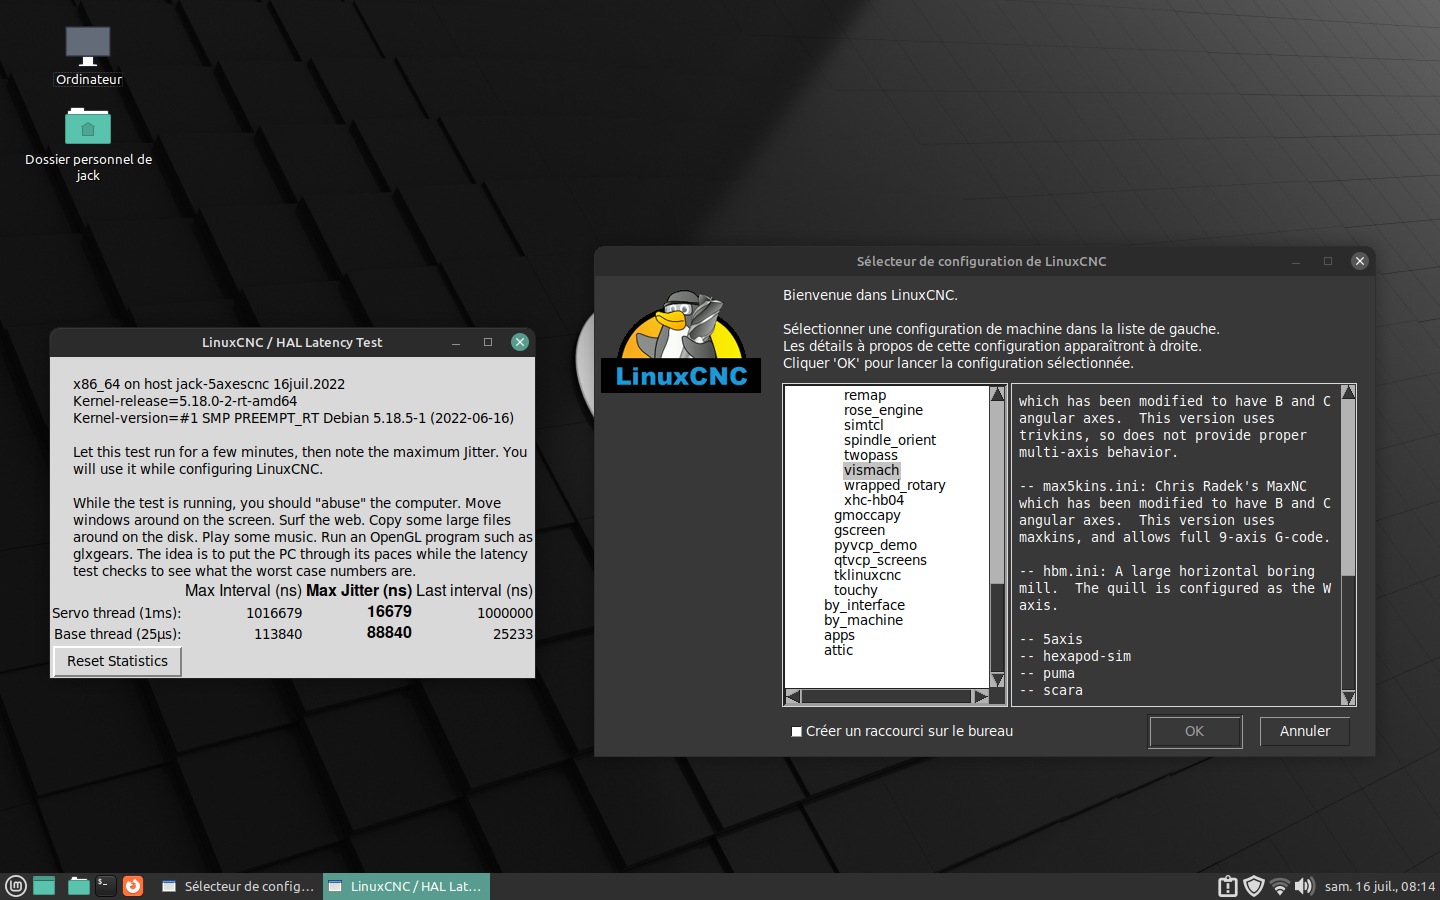The image size is (1440, 900).
Task: Close the Sélecteur de configuration window
Action: coord(1360,261)
